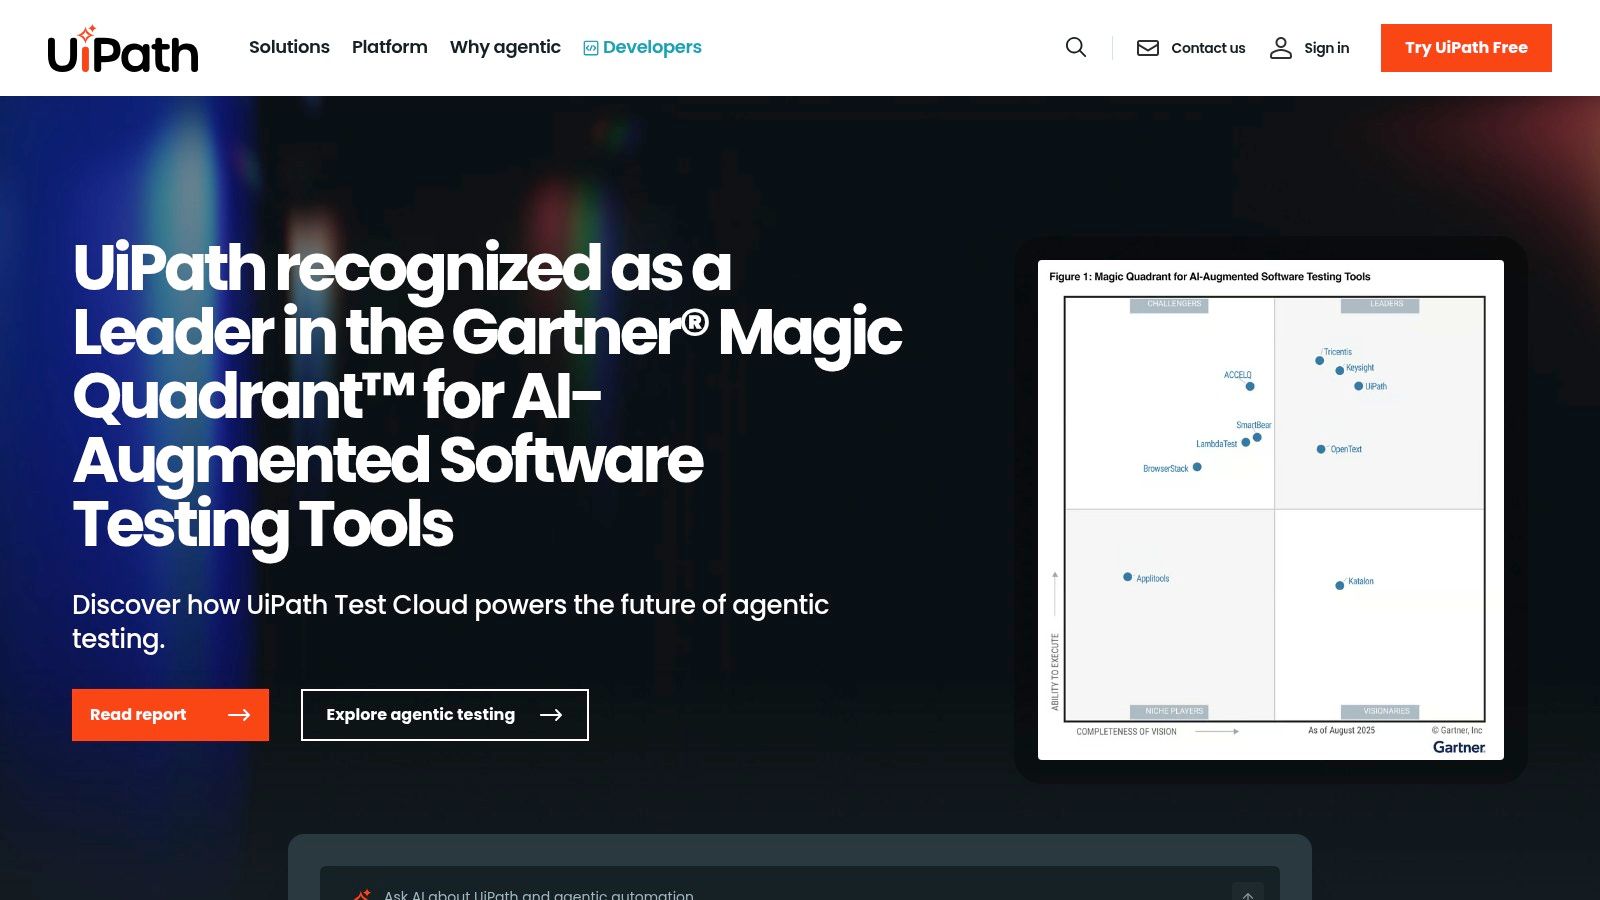1600x900 pixels.
Task: Click the Magic Quadrant figure title text
Action: (x=1210, y=277)
